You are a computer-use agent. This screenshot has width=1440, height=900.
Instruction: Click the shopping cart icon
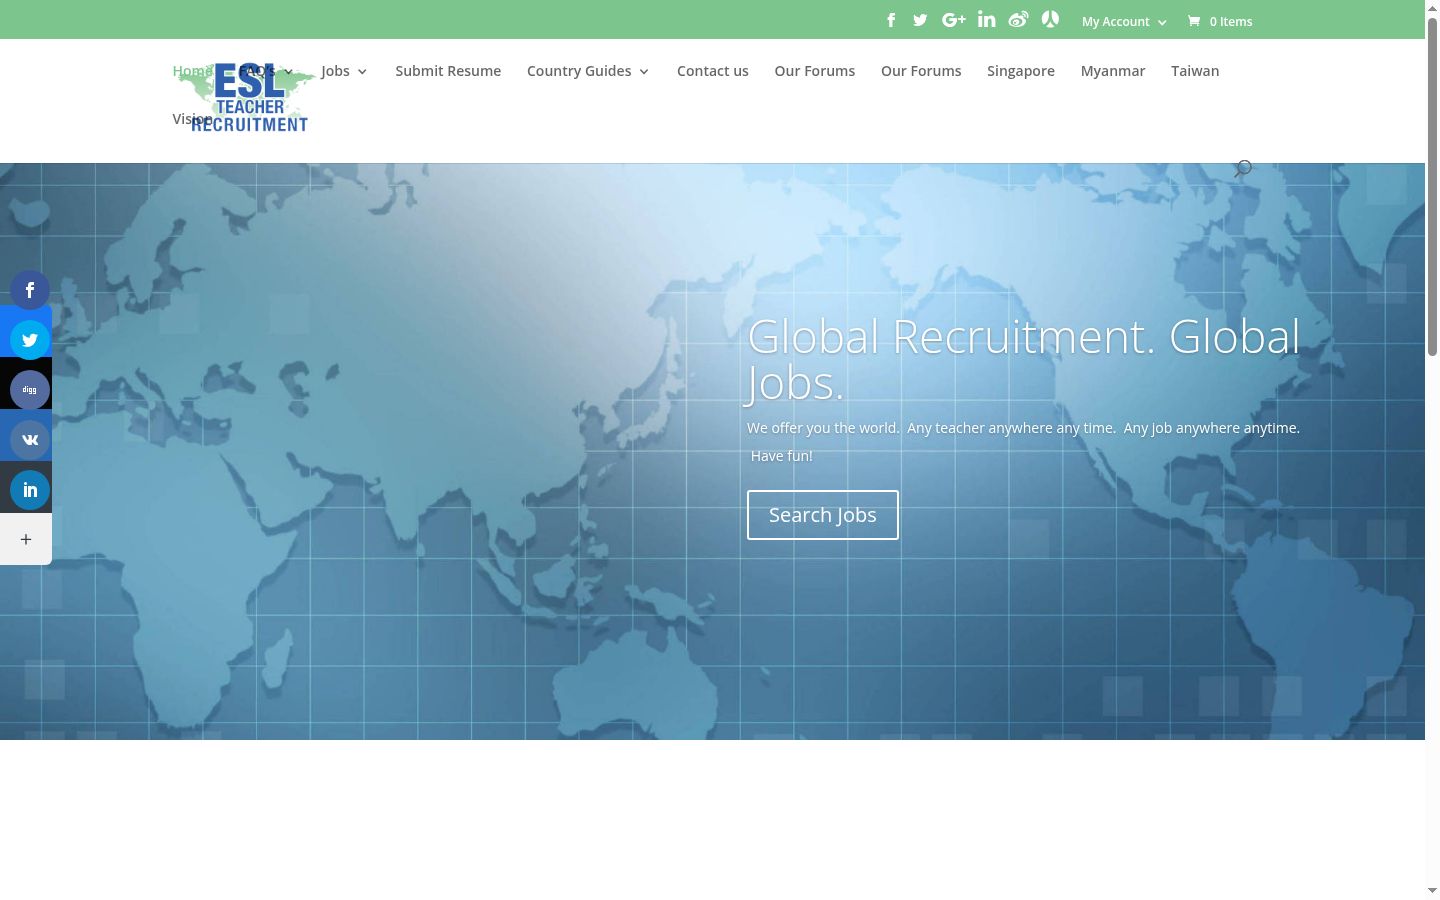[x=1194, y=21]
